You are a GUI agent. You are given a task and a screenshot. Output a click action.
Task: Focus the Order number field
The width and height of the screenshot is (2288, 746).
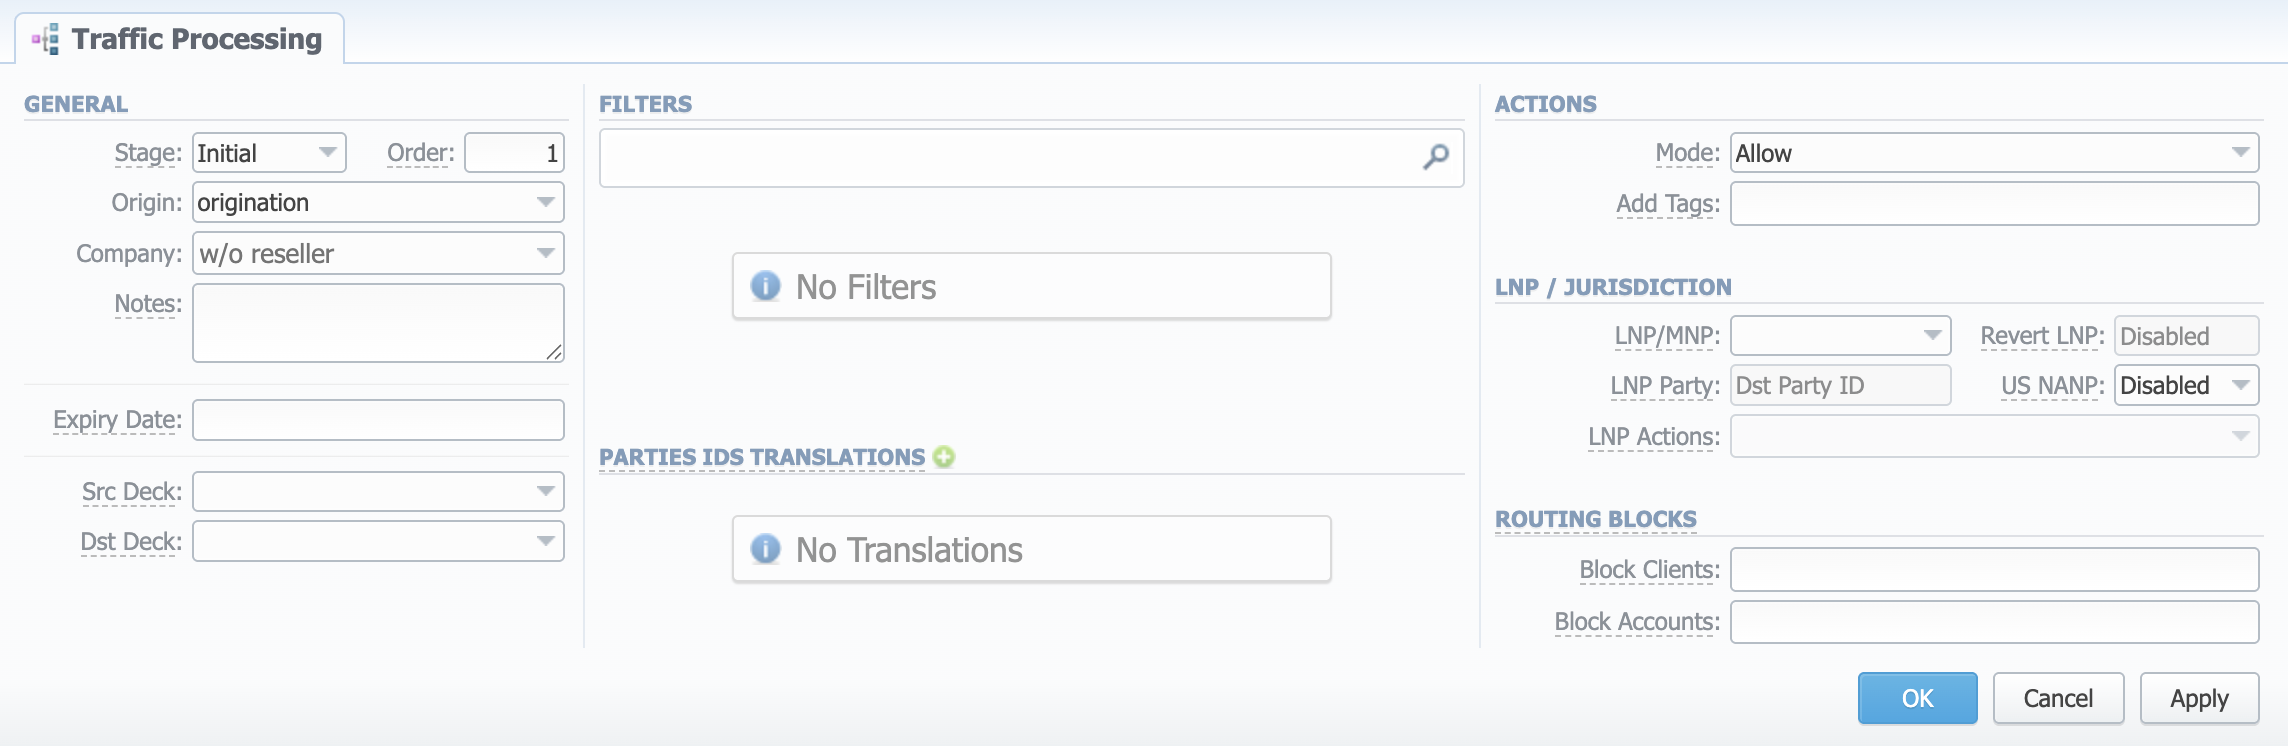click(x=514, y=153)
